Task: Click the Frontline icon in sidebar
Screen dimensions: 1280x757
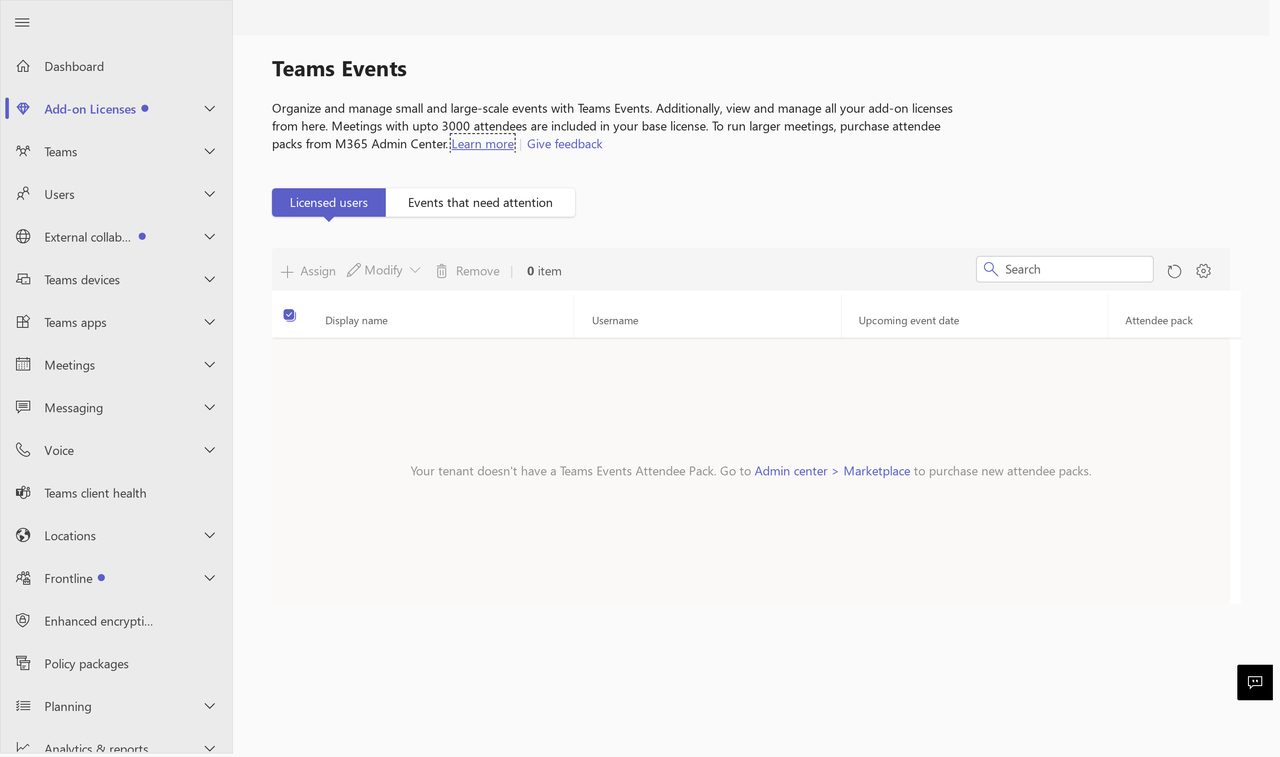Action: [x=23, y=578]
